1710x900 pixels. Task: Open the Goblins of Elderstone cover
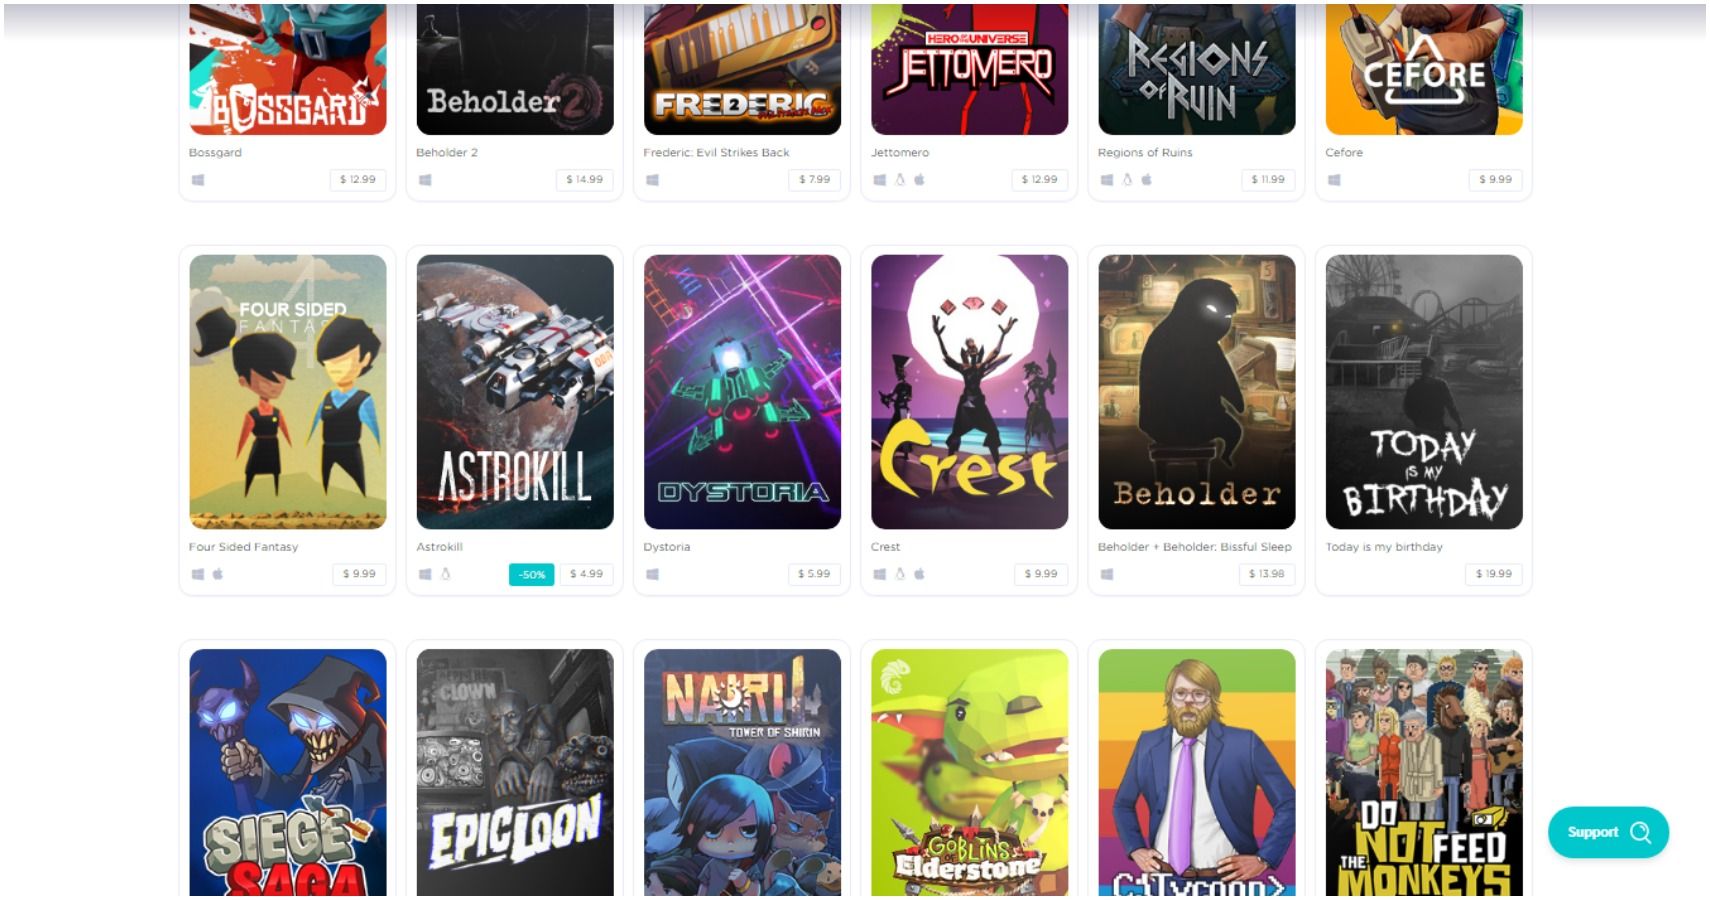969,772
